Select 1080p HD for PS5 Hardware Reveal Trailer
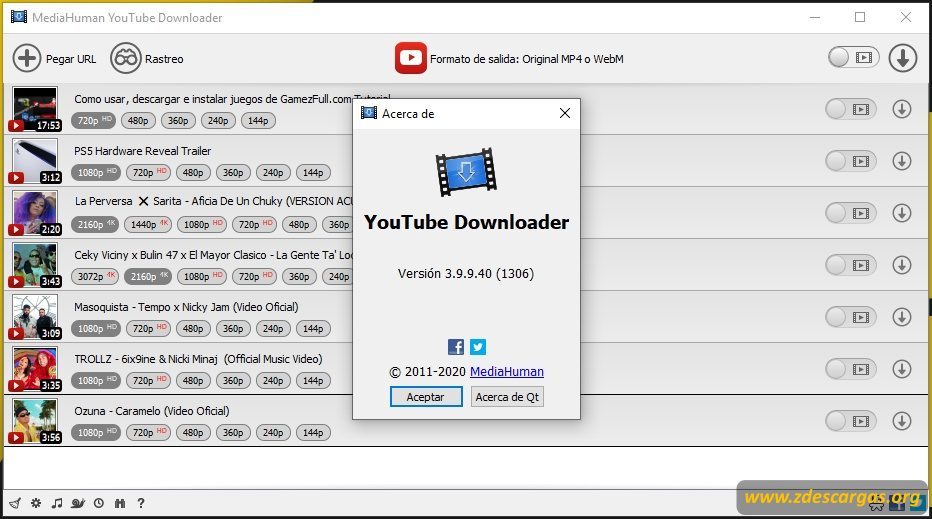Viewport: 932px width, 519px height. click(96, 172)
